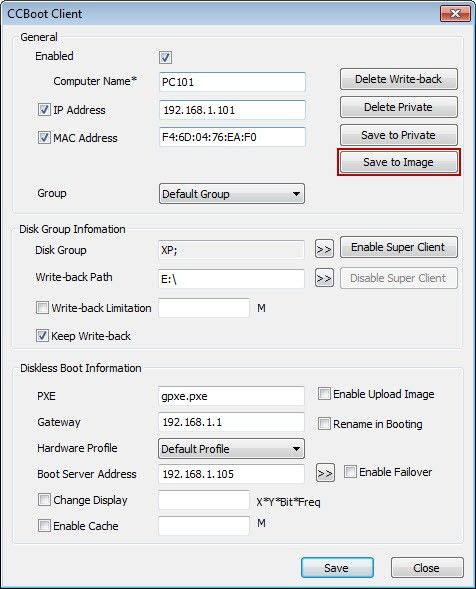Tick the Enable Failover checkbox

(x=350, y=472)
